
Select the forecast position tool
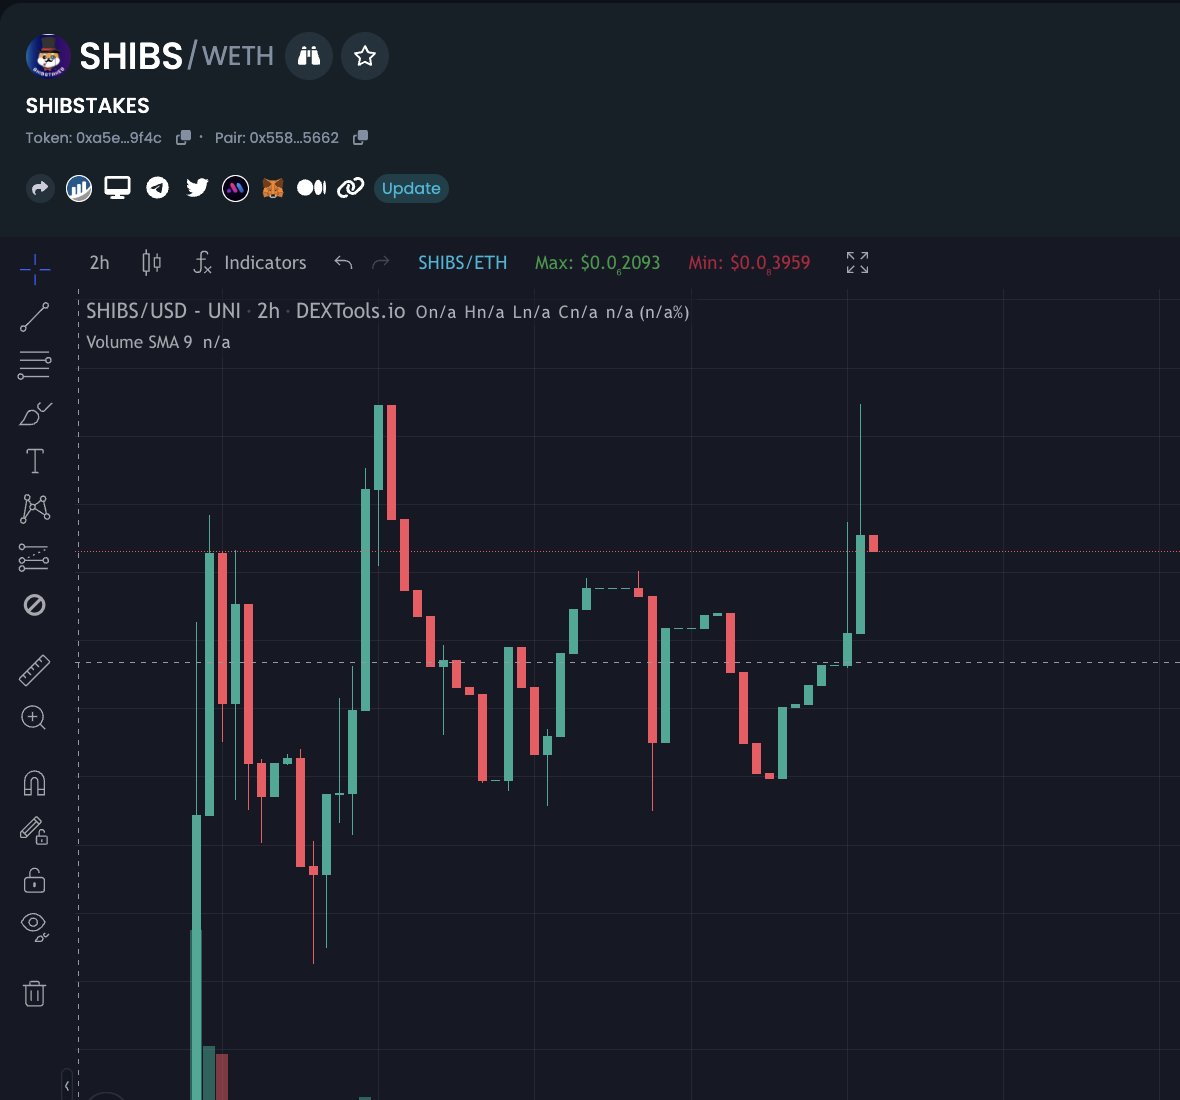pyautogui.click(x=35, y=558)
